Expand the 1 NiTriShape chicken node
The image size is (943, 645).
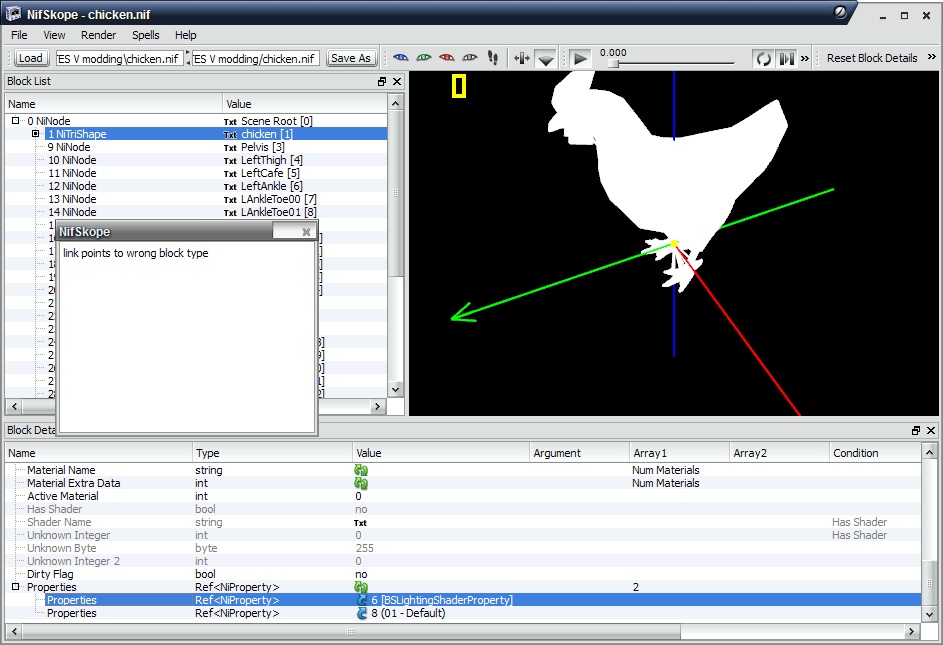36,134
